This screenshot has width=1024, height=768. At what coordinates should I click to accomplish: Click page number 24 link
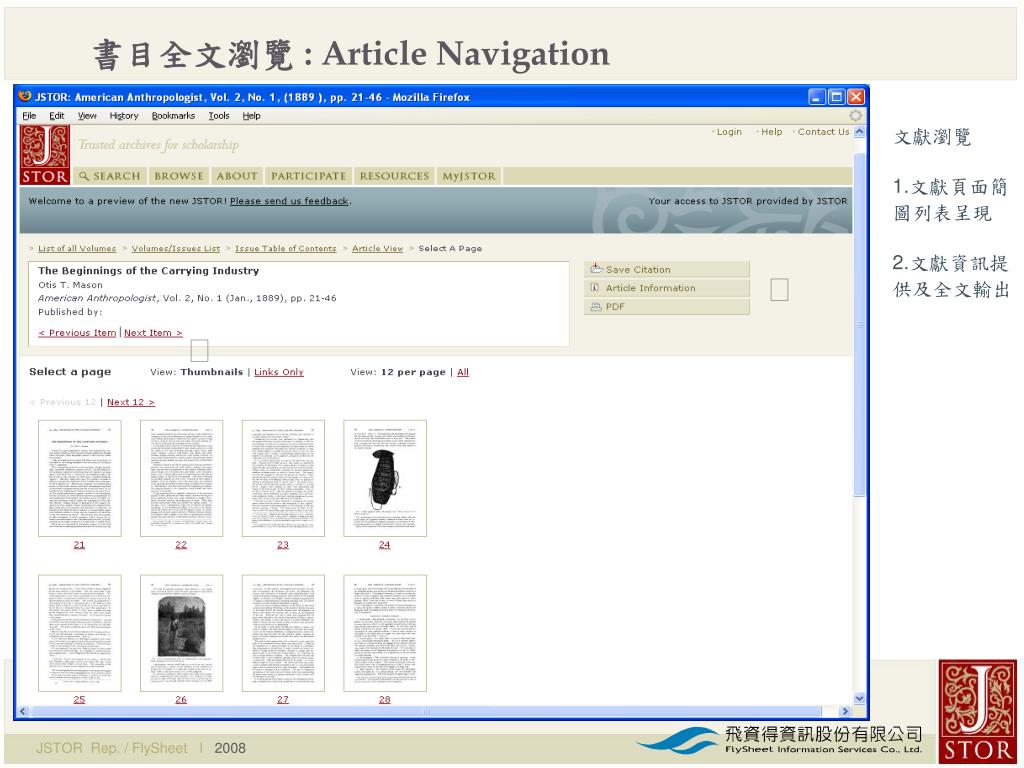pos(385,545)
